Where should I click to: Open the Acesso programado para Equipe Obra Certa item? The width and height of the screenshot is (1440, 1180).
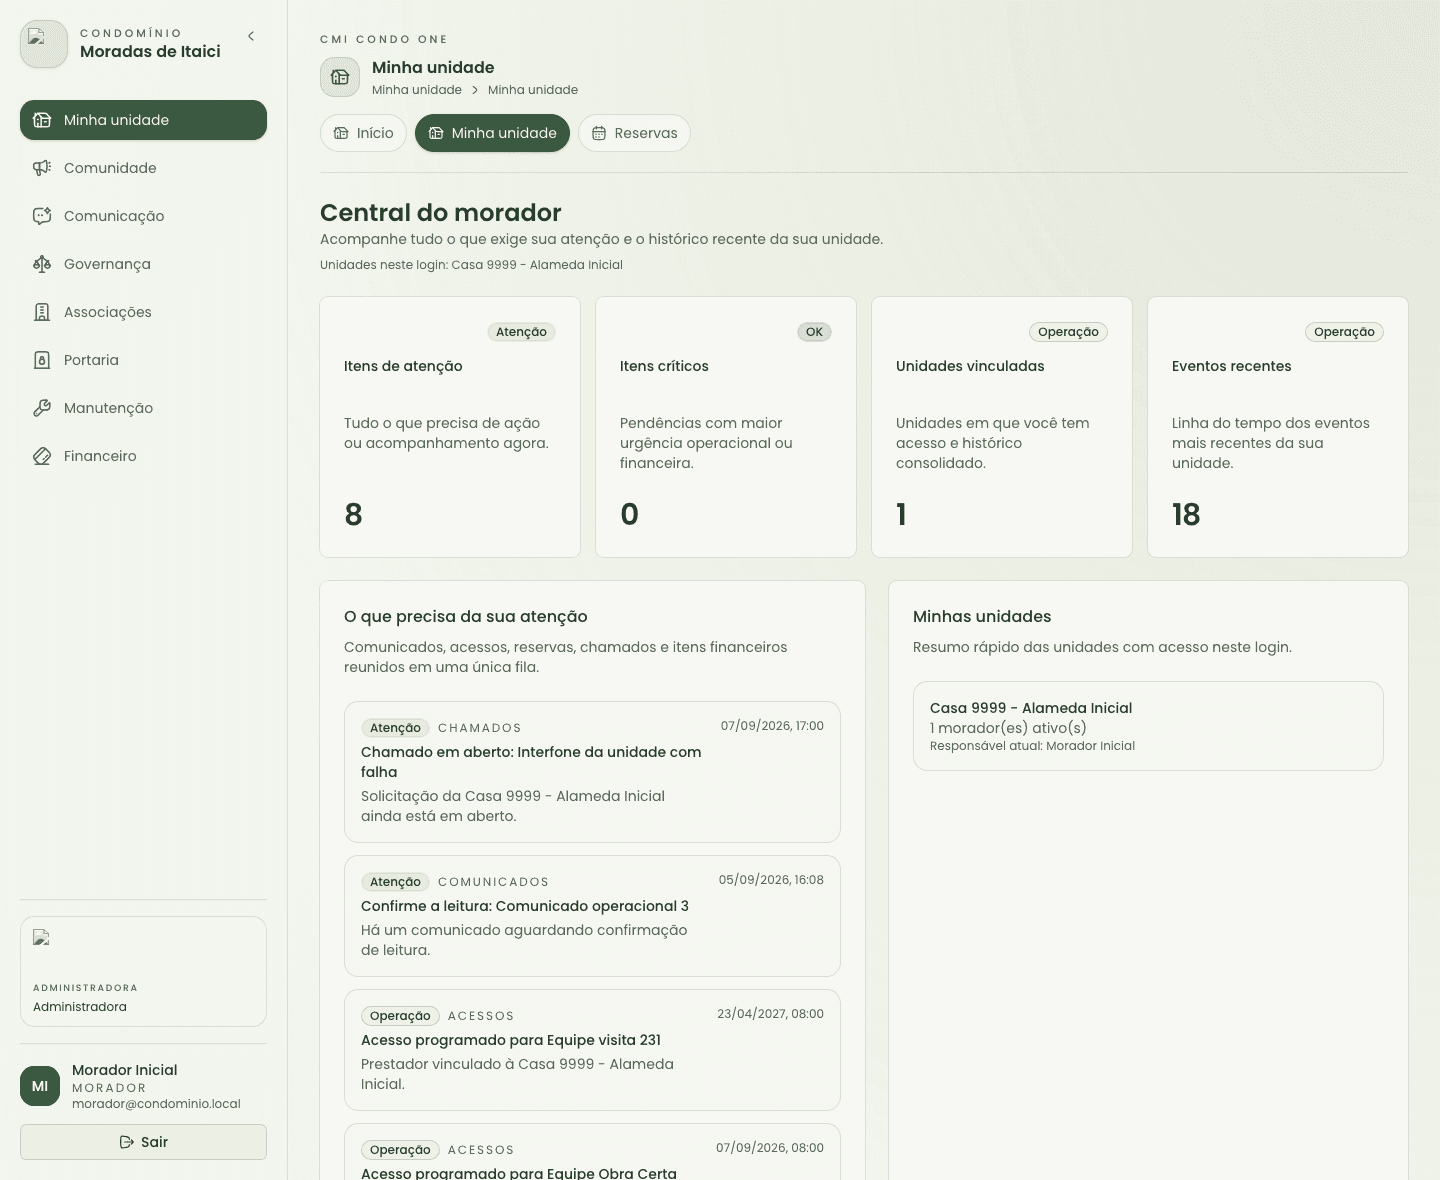click(592, 1152)
